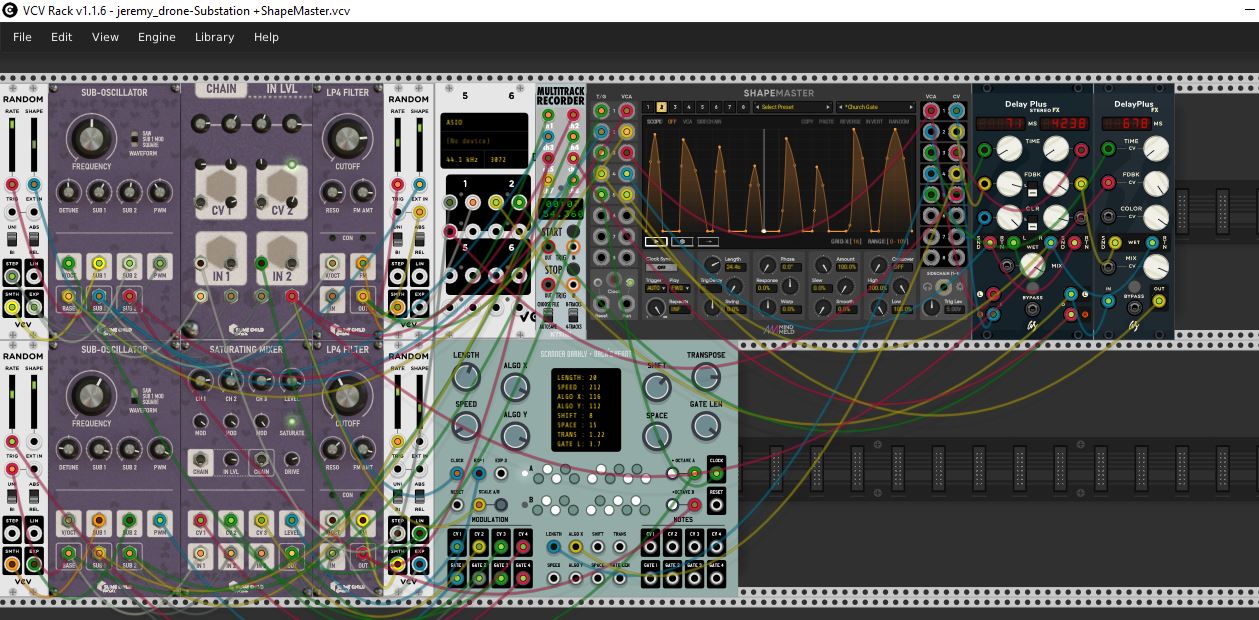Open the Library menu

click(x=214, y=37)
